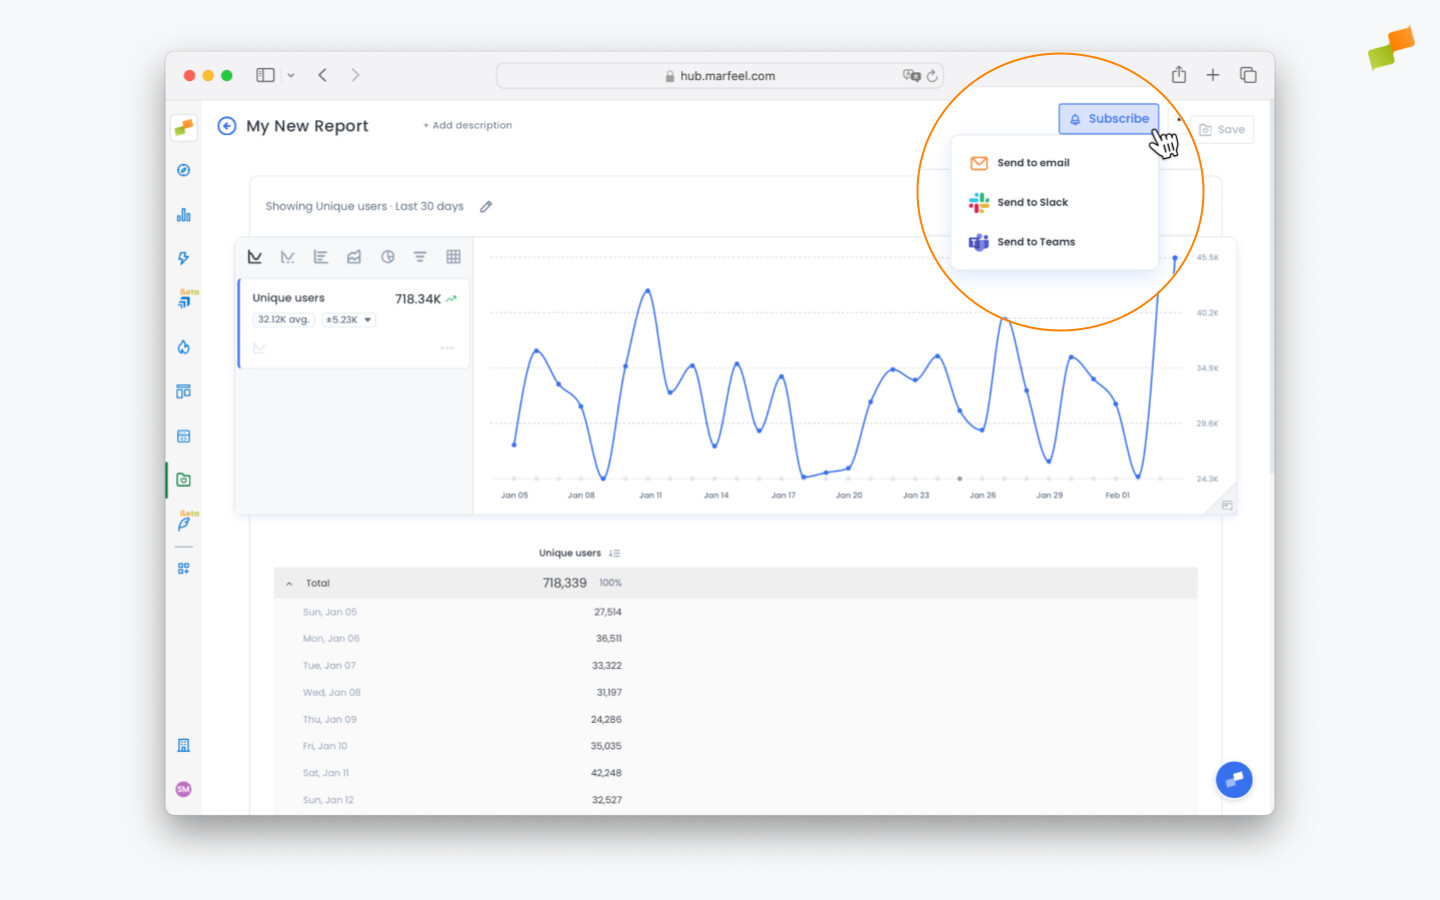Choose Send to email option
The width and height of the screenshot is (1440, 900).
[x=1032, y=163]
